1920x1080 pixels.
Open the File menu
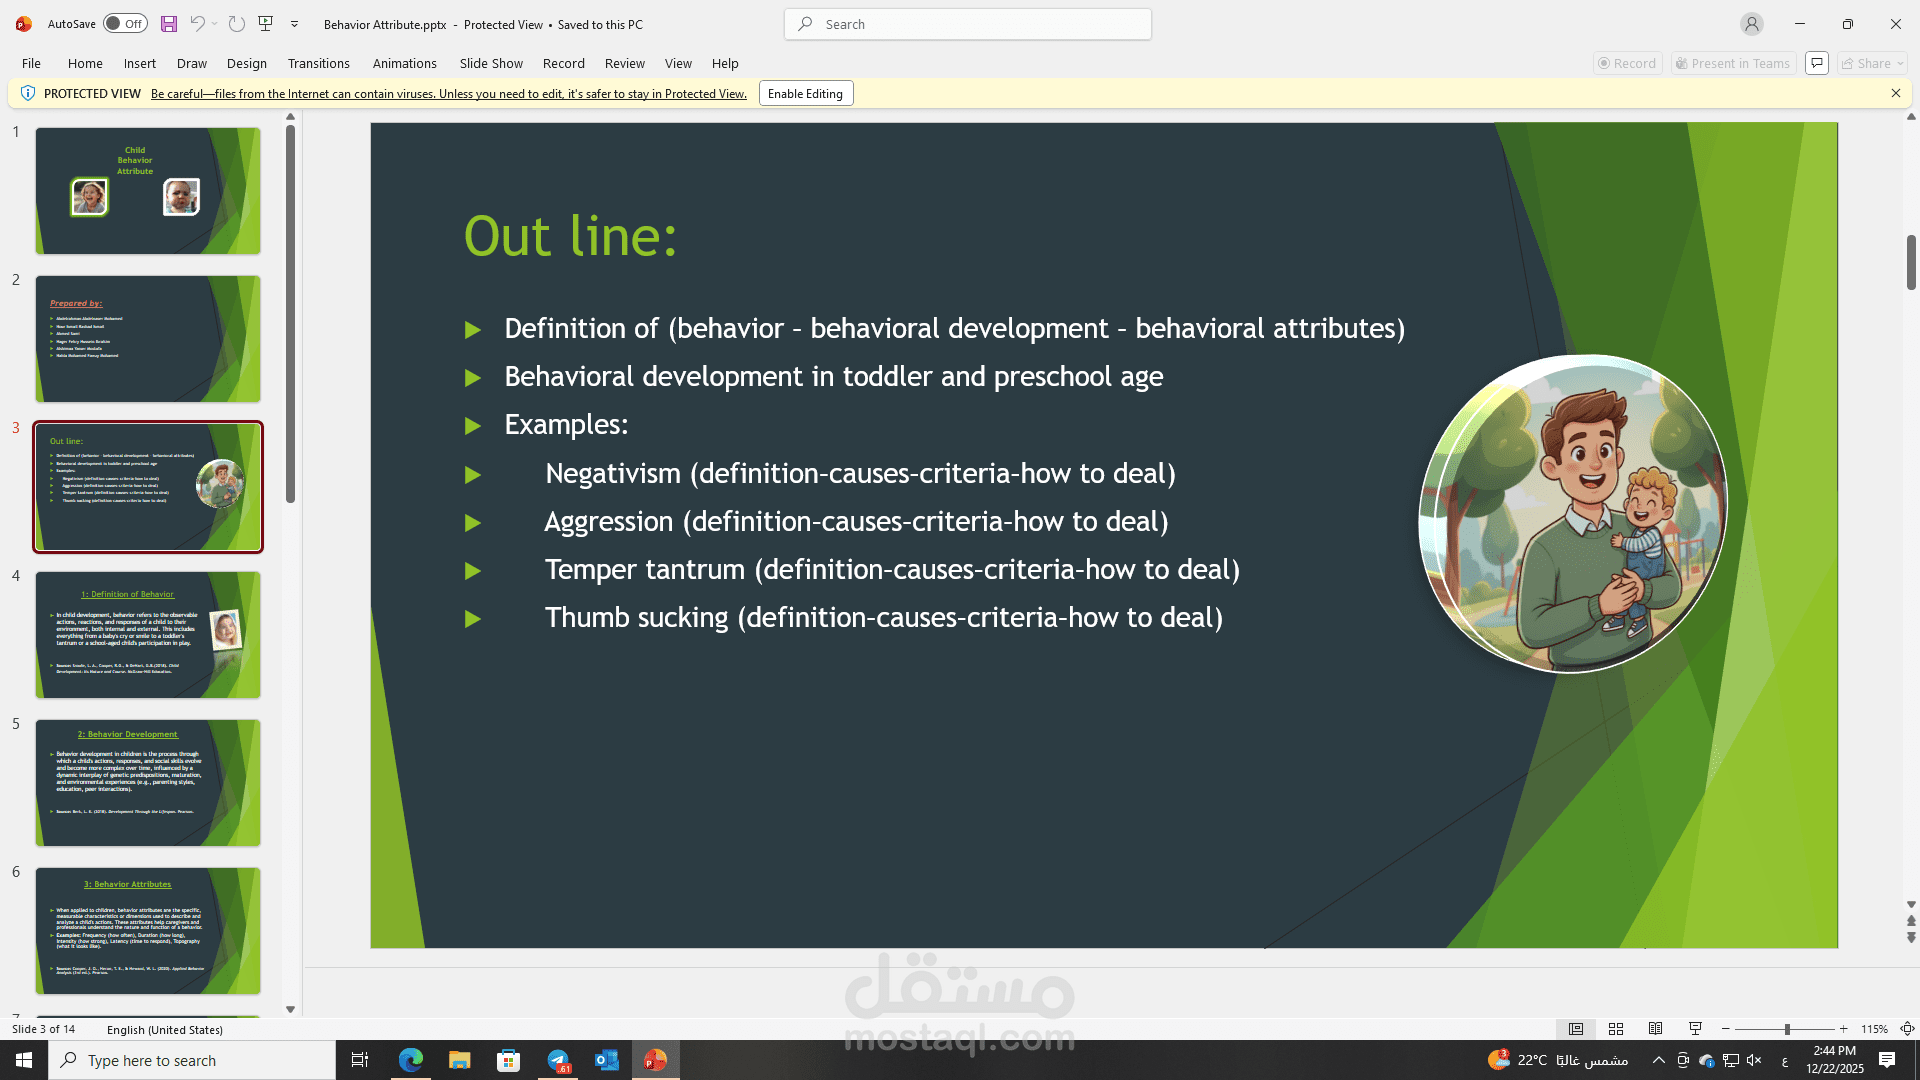pyautogui.click(x=31, y=63)
